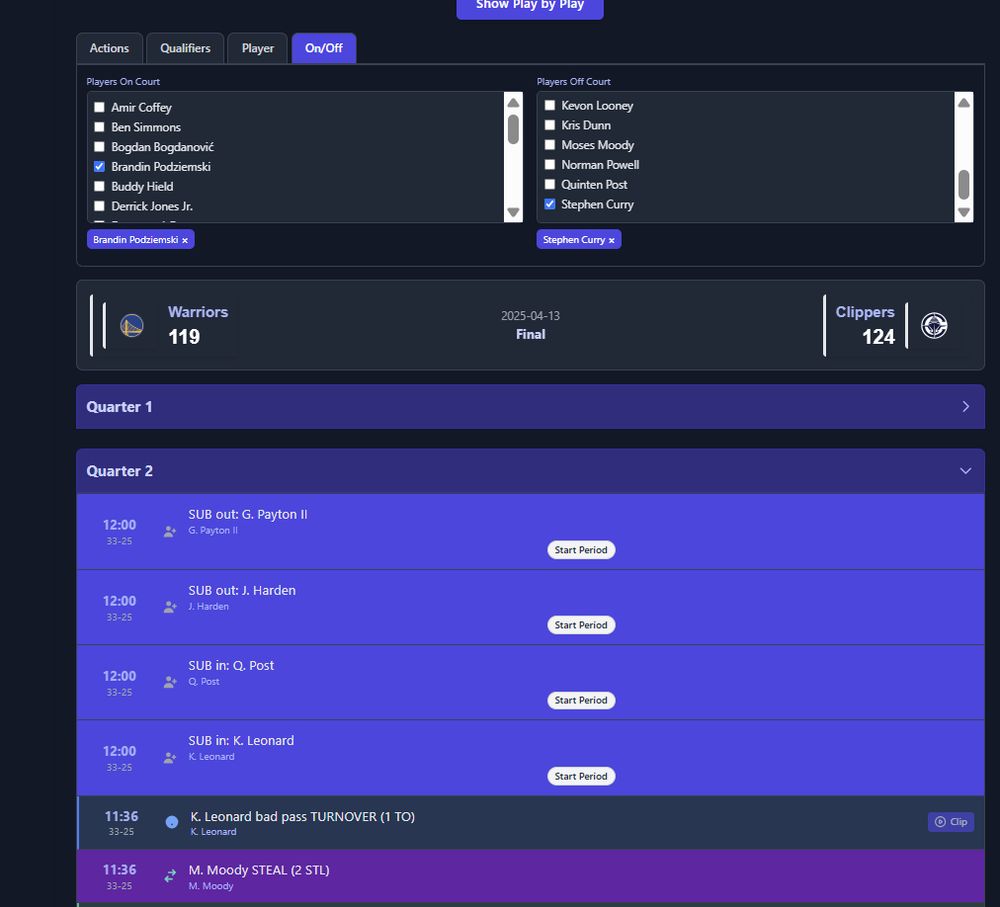Check Ben Simmons checkbox

click(x=99, y=127)
